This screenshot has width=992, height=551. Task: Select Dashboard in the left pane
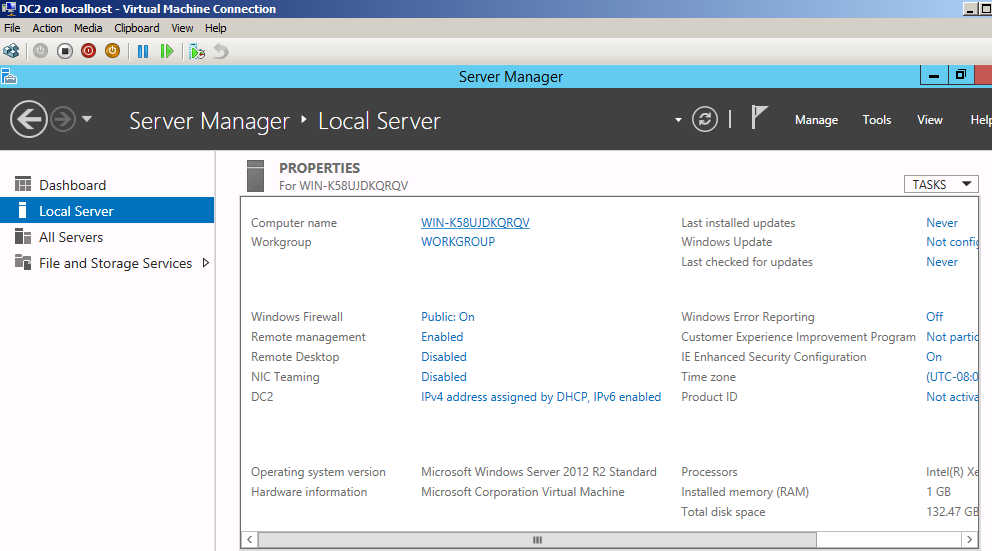tap(72, 185)
